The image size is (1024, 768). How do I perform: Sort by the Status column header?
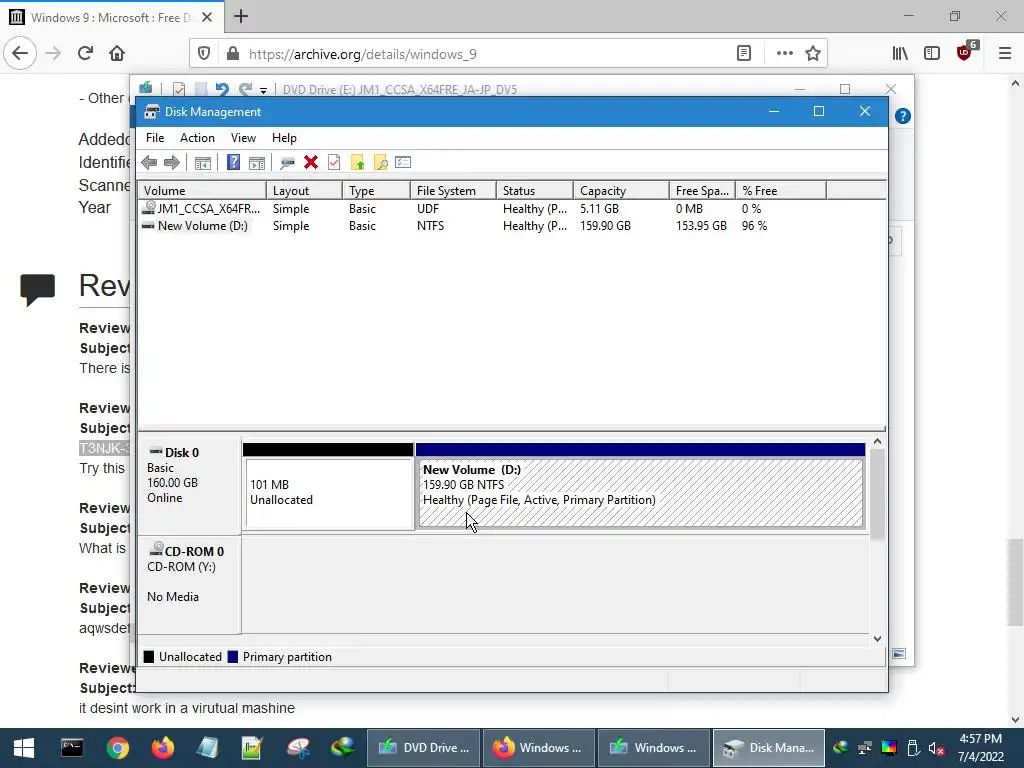[x=535, y=191]
